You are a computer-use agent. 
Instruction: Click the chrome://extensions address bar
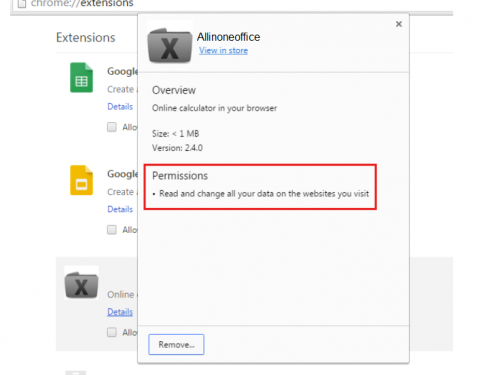click(233, 4)
